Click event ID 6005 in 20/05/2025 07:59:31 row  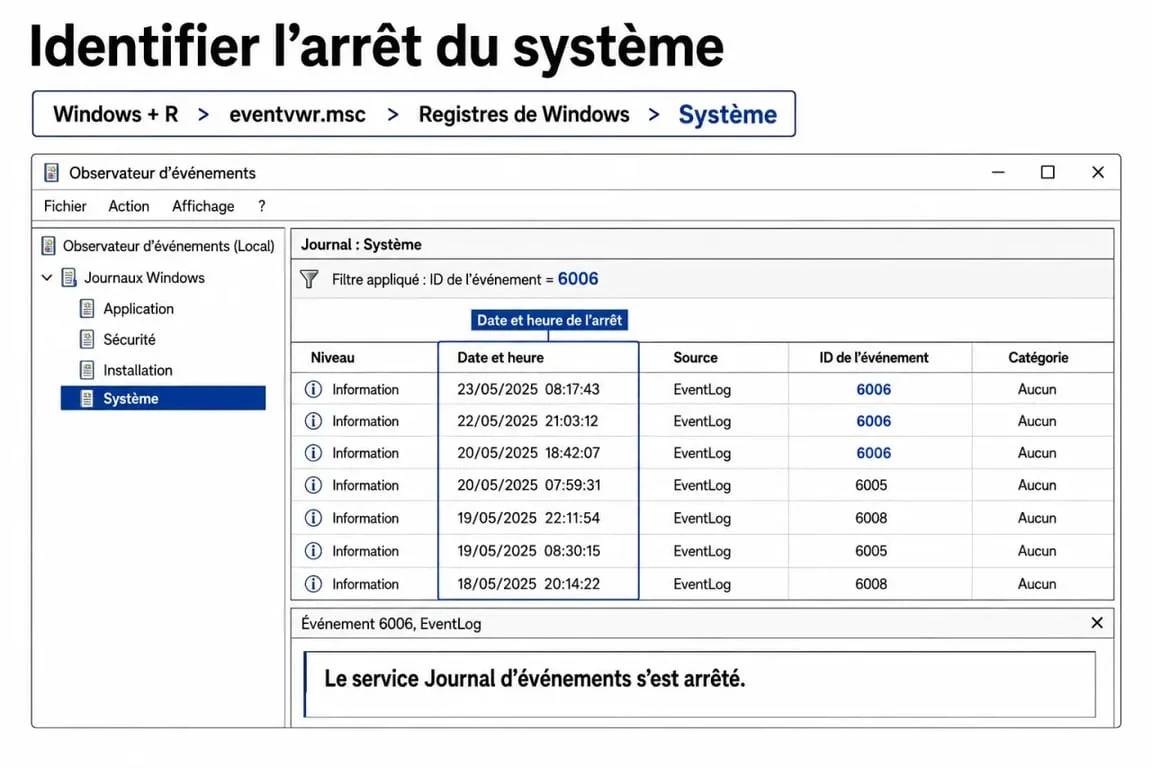[x=871, y=485]
